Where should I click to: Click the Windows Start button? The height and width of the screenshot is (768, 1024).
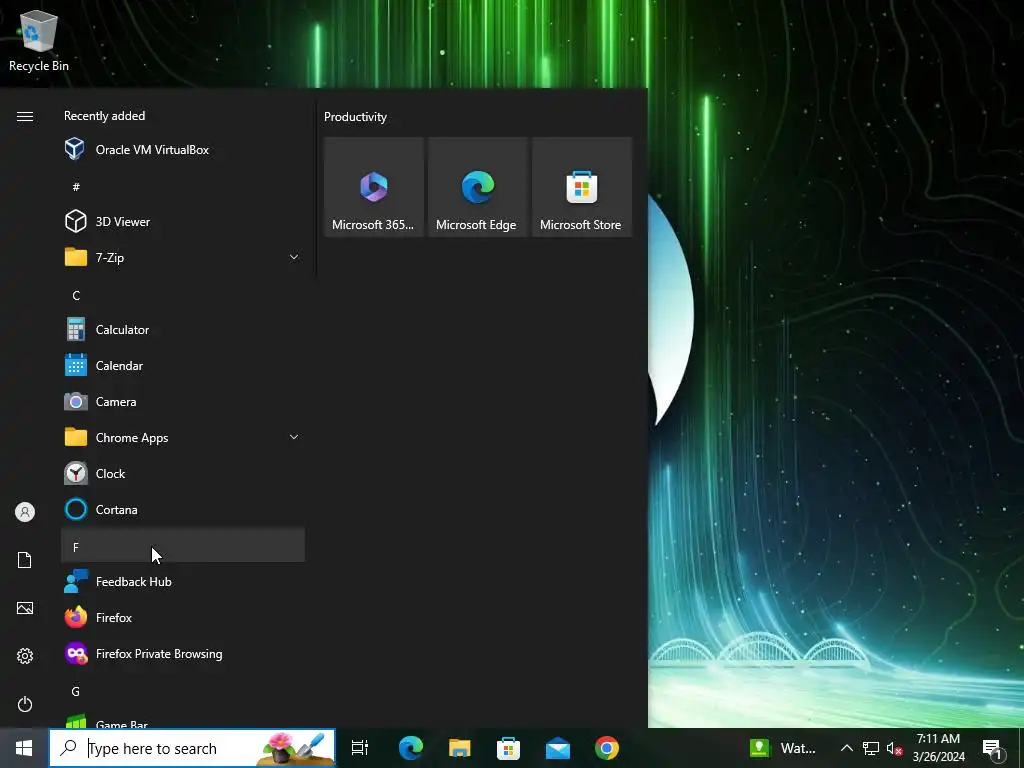pyautogui.click(x=24, y=748)
